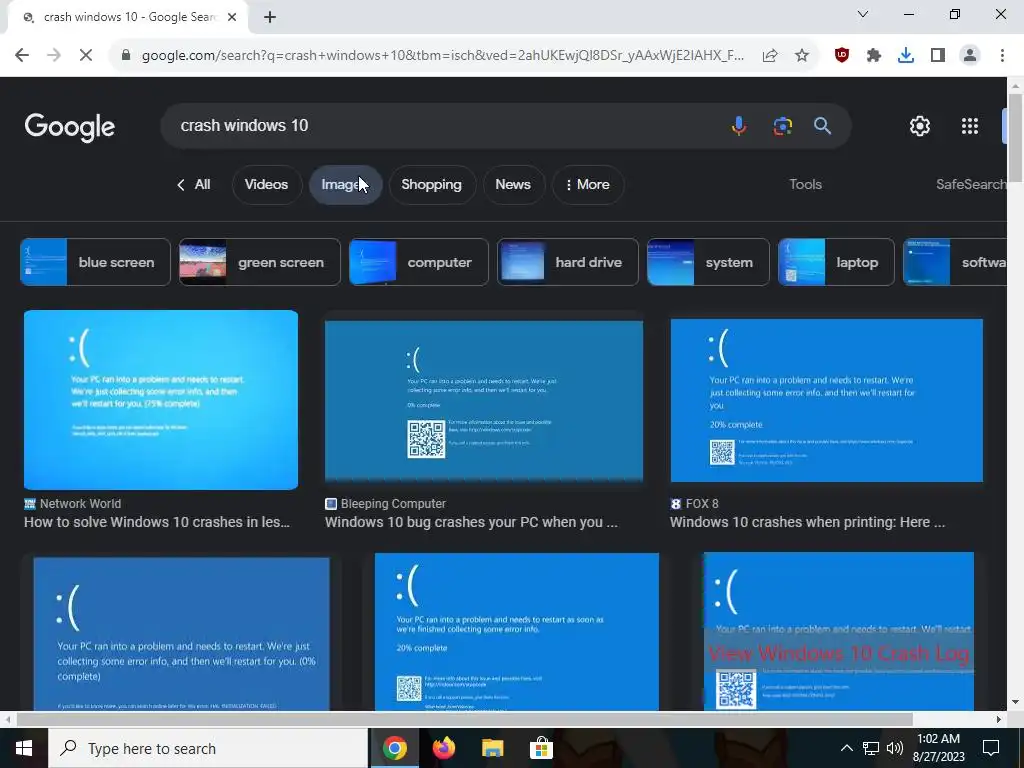Viewport: 1024px width, 768px height.
Task: Search by image with Google Lens
Action: point(782,125)
